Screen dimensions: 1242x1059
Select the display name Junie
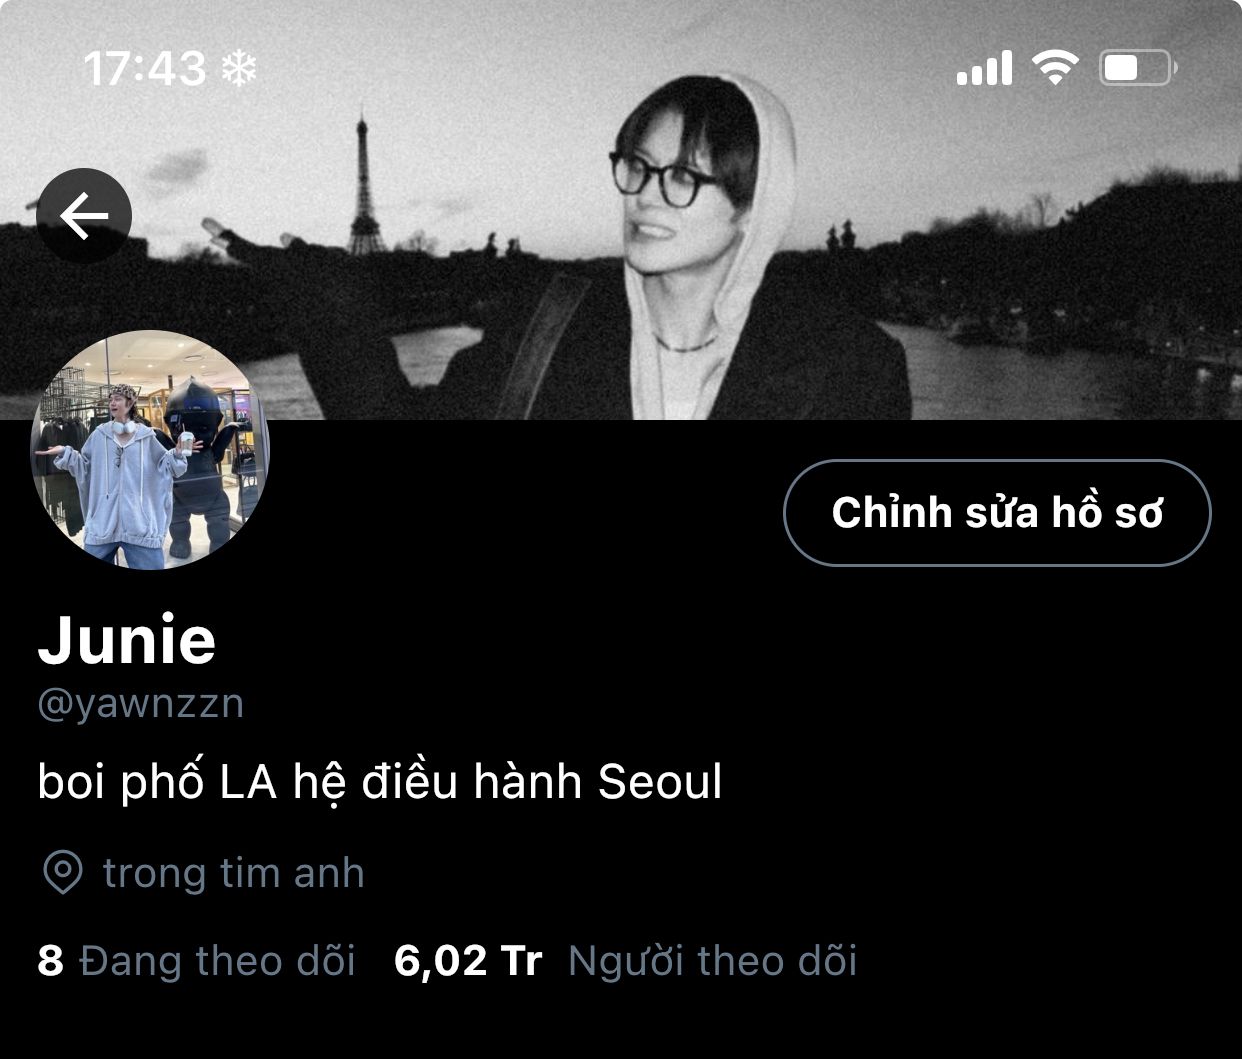click(127, 640)
